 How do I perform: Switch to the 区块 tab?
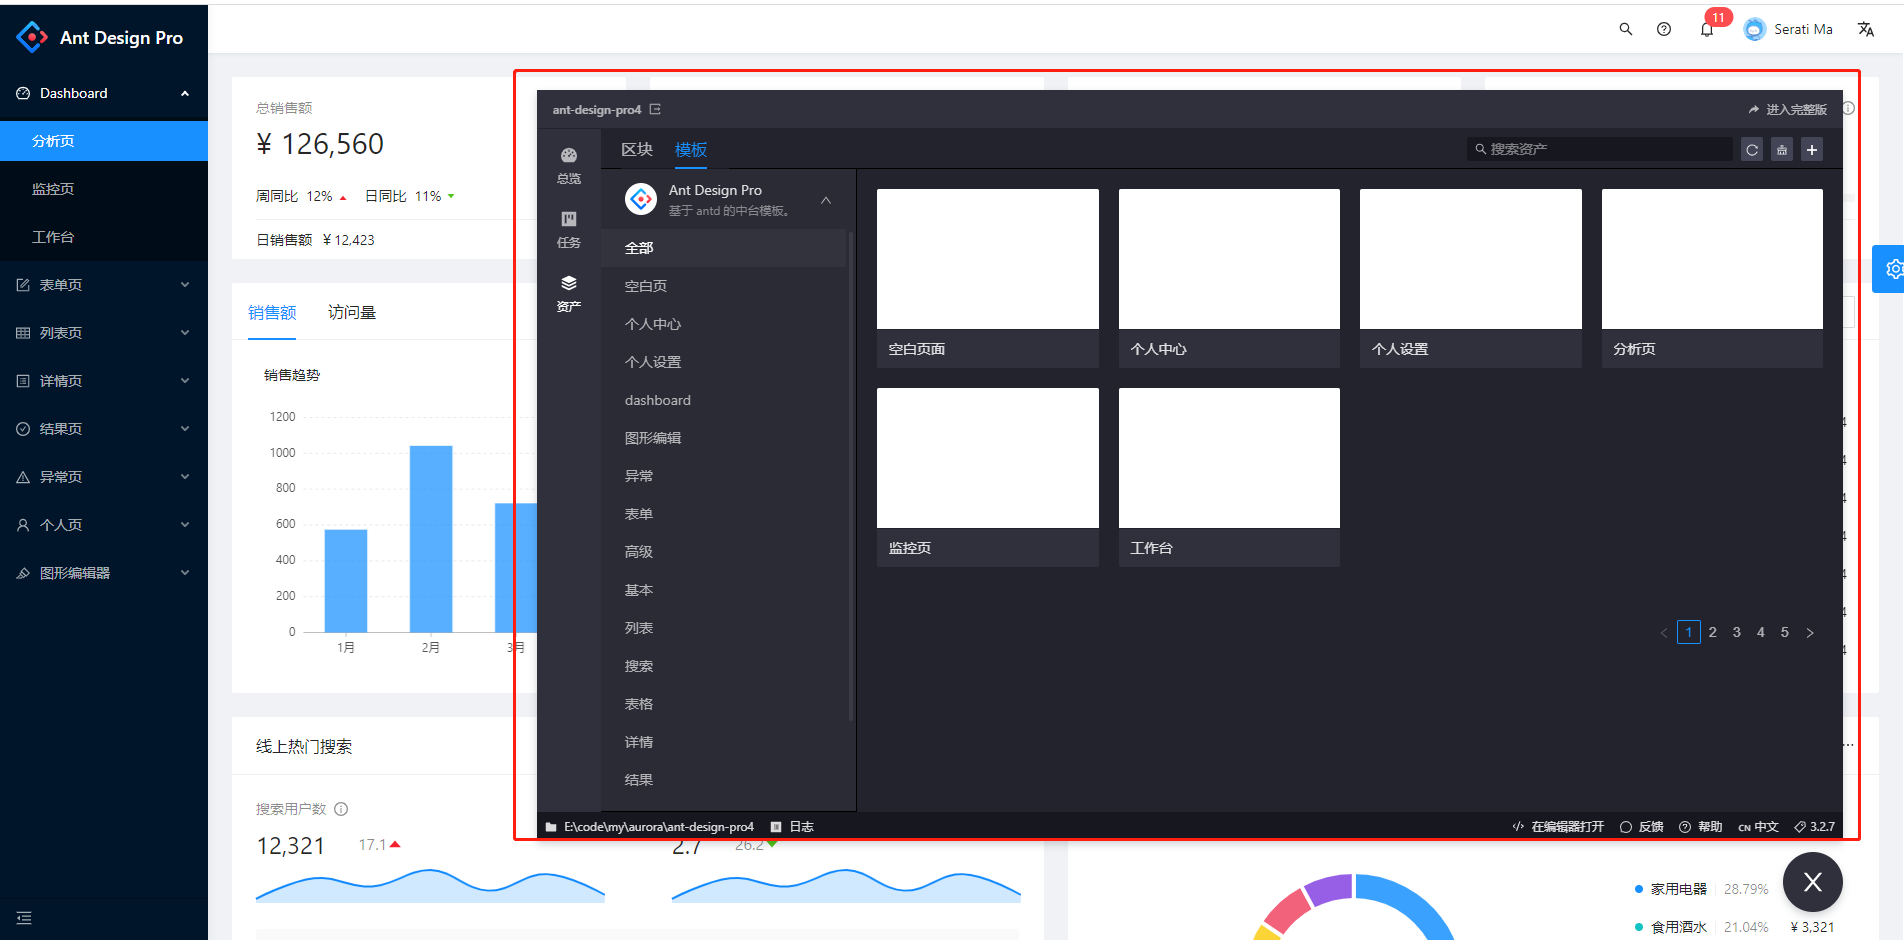point(635,149)
